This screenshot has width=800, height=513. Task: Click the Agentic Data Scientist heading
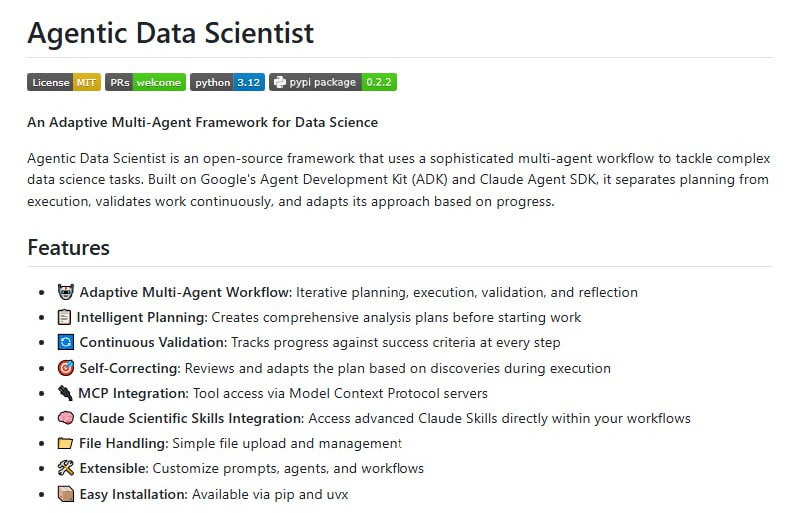pos(170,33)
